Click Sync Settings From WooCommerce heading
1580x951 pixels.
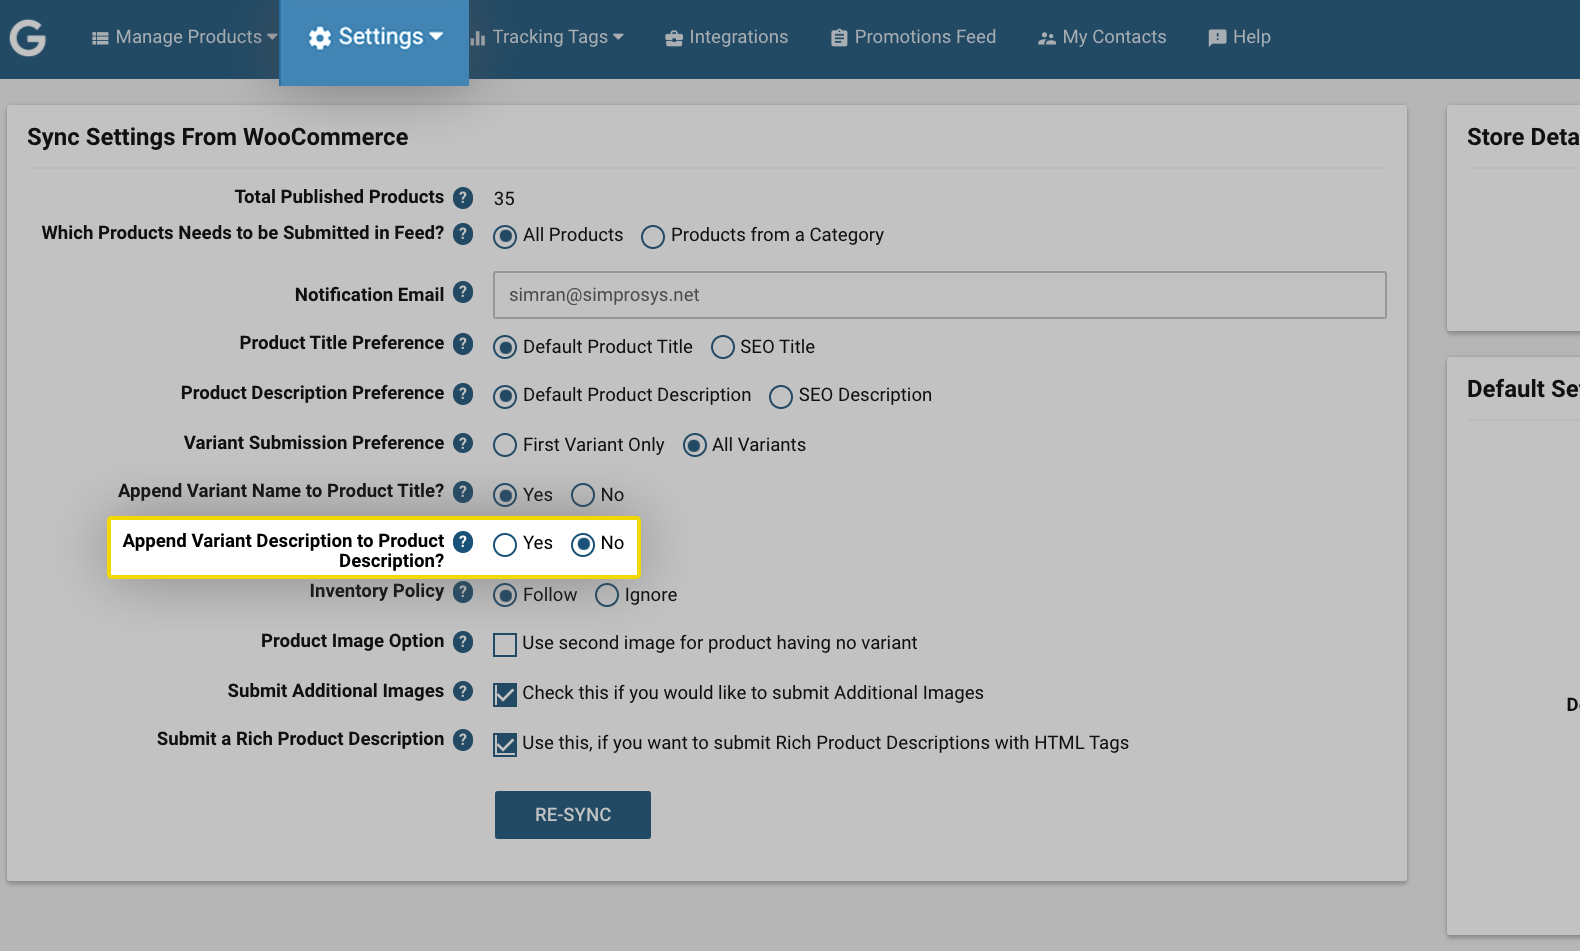(217, 137)
